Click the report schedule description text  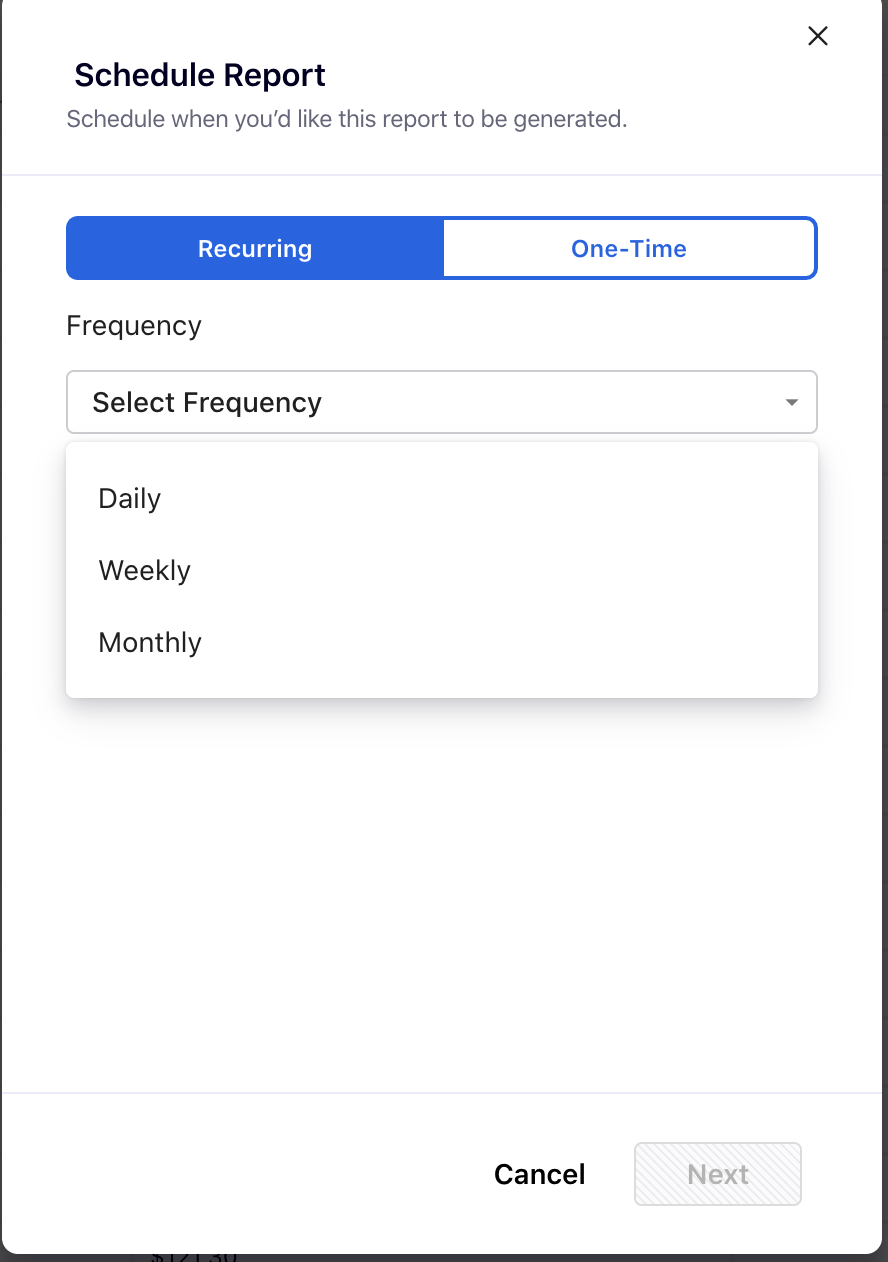click(x=346, y=119)
